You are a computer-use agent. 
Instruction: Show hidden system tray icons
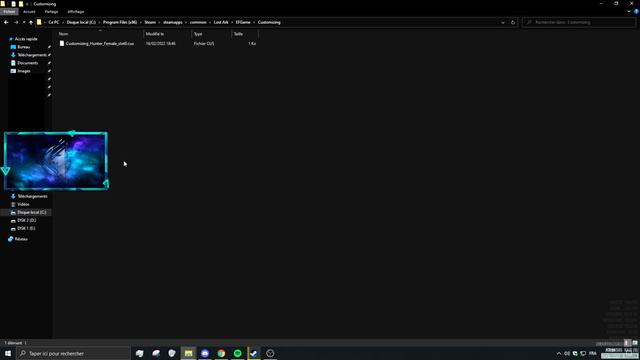pos(559,353)
